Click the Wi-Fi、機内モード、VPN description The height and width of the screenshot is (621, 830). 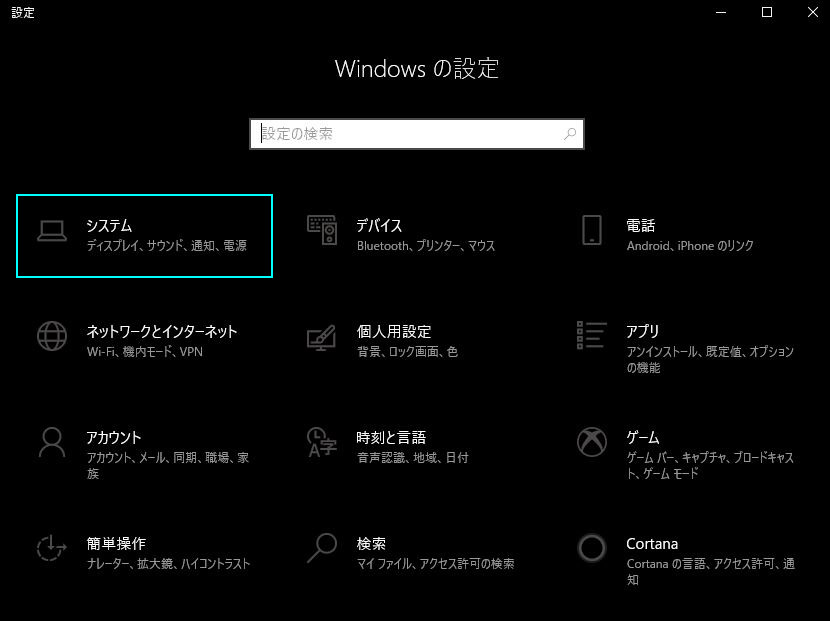point(145,352)
